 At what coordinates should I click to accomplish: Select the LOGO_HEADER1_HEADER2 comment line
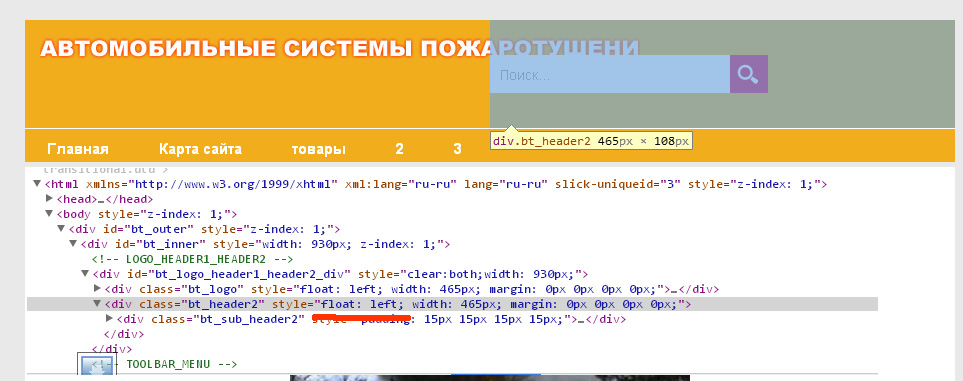pyautogui.click(x=192, y=259)
